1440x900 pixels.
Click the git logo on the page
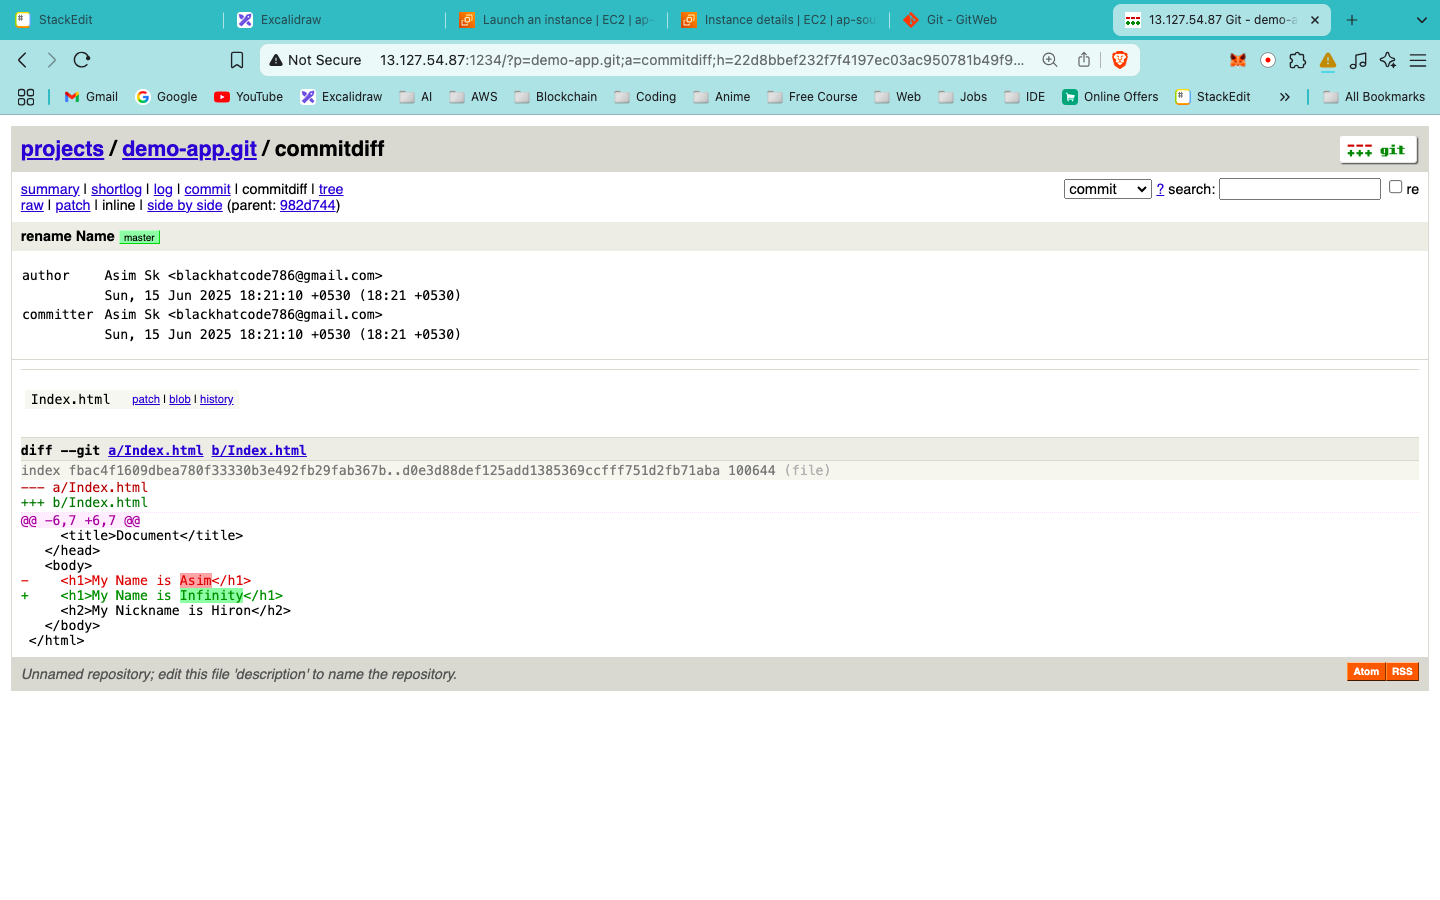[x=1378, y=150]
